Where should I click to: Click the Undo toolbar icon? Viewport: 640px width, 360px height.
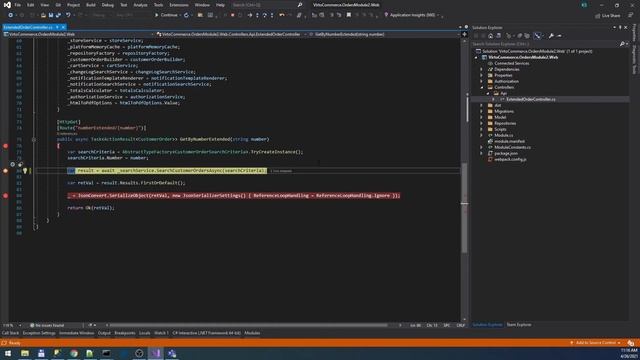pos(68,15)
